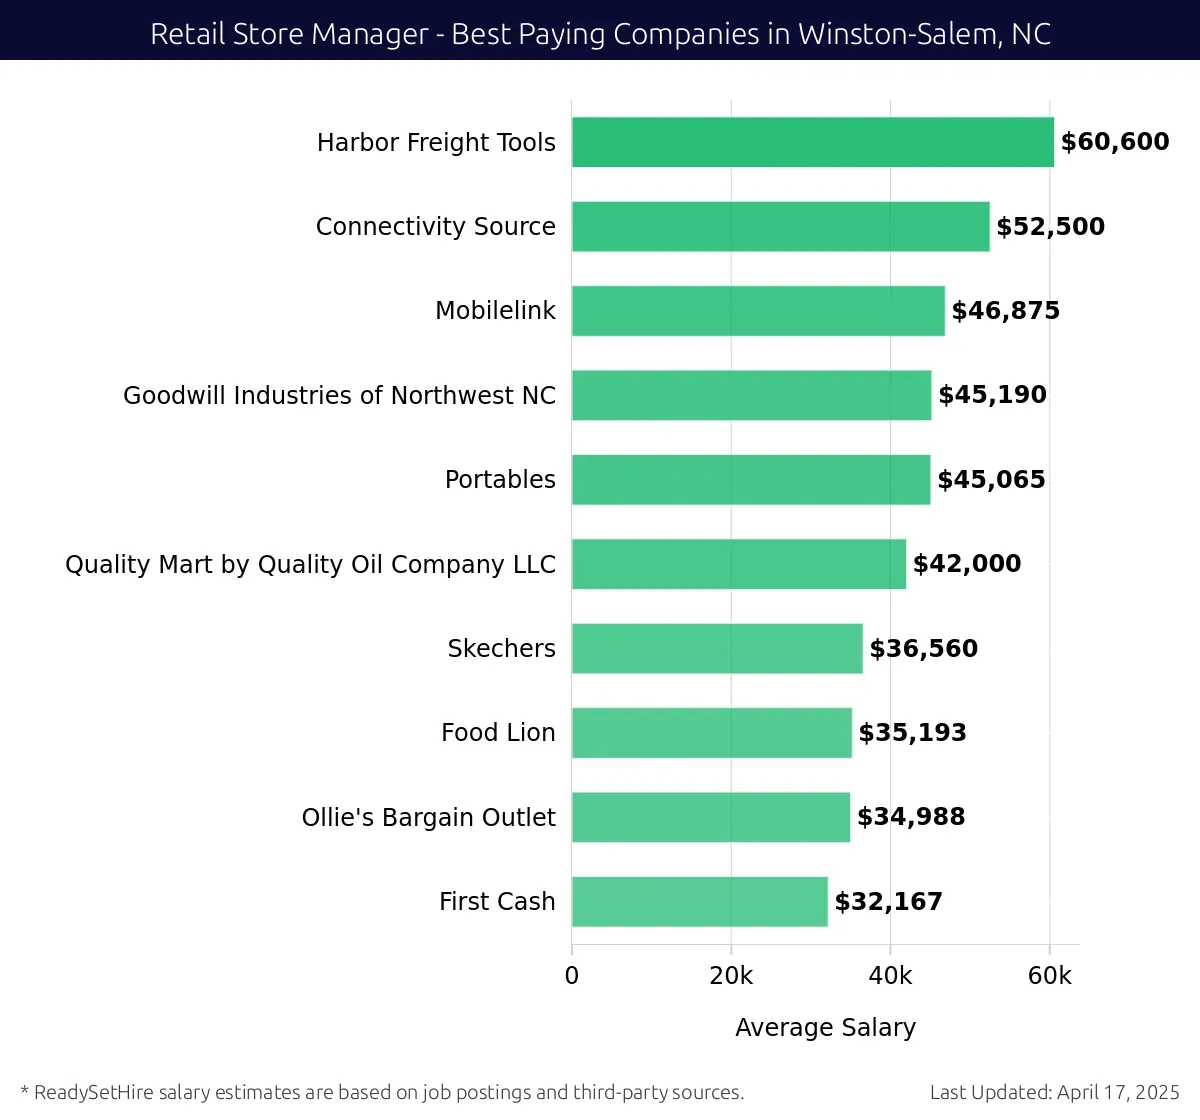Click the $34,988 salary value

click(912, 817)
